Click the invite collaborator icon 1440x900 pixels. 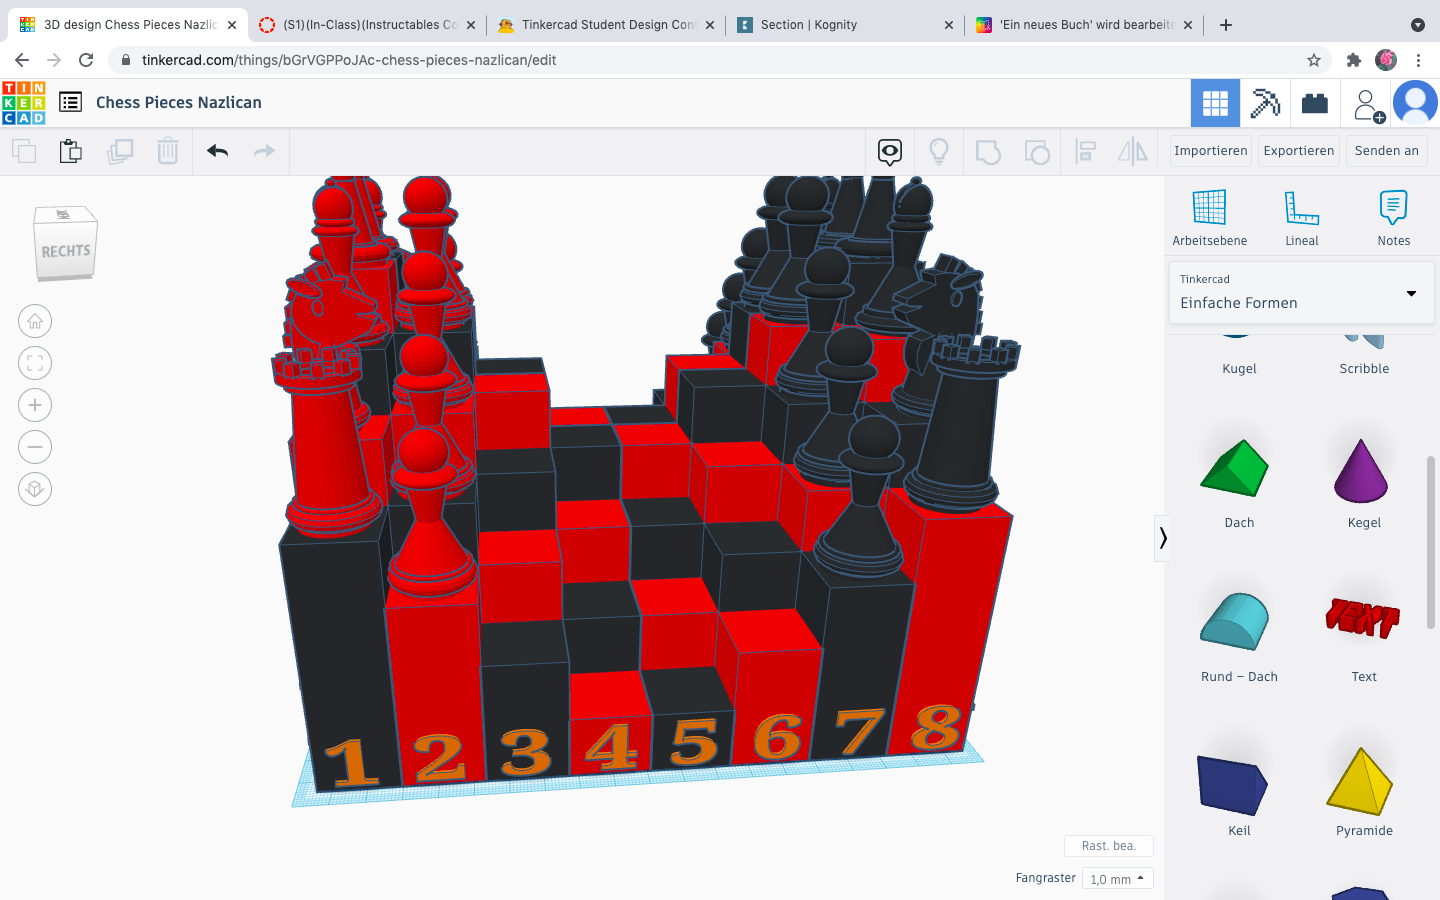pyautogui.click(x=1367, y=104)
